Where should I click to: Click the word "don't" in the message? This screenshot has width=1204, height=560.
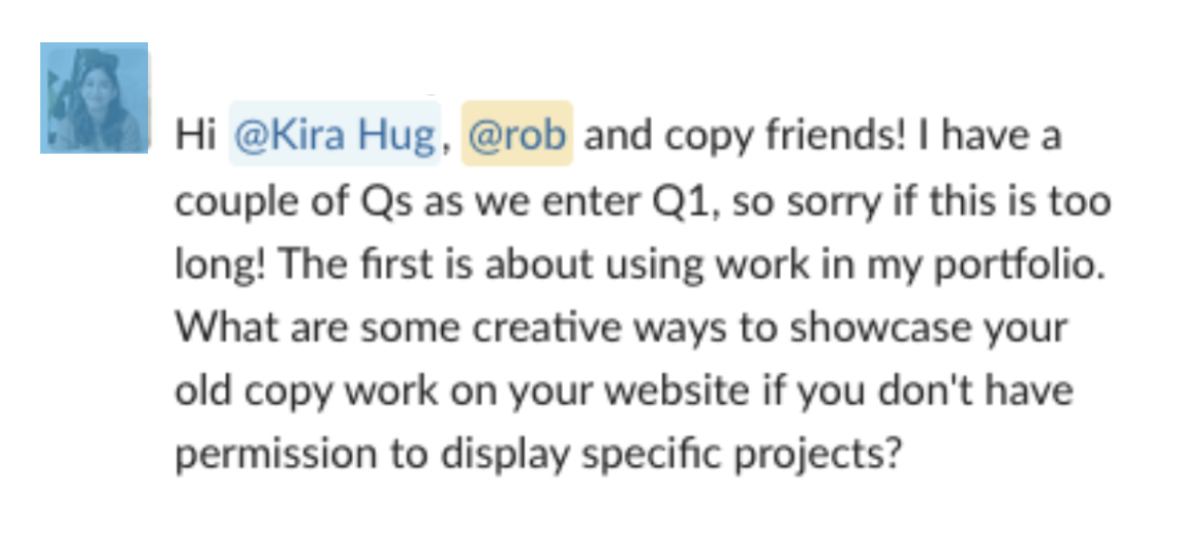pyautogui.click(x=929, y=392)
